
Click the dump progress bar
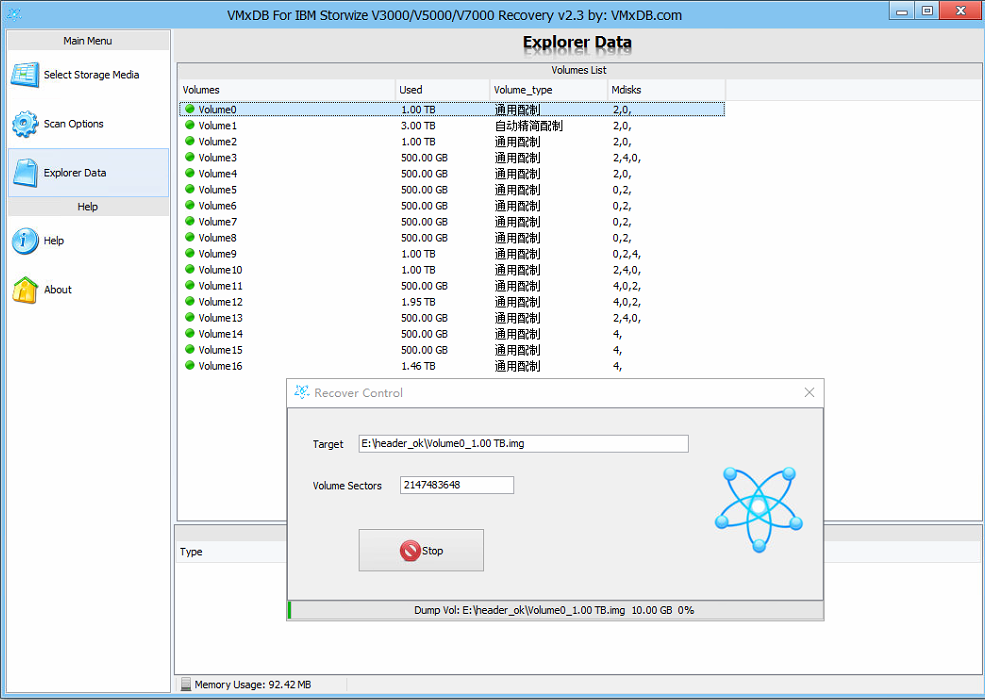coord(555,610)
